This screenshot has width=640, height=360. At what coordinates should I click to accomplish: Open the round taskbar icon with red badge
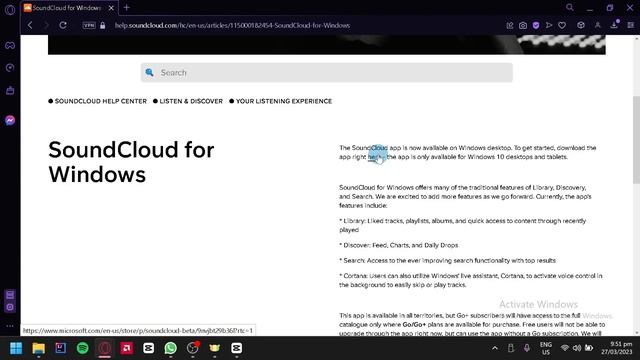[192, 348]
